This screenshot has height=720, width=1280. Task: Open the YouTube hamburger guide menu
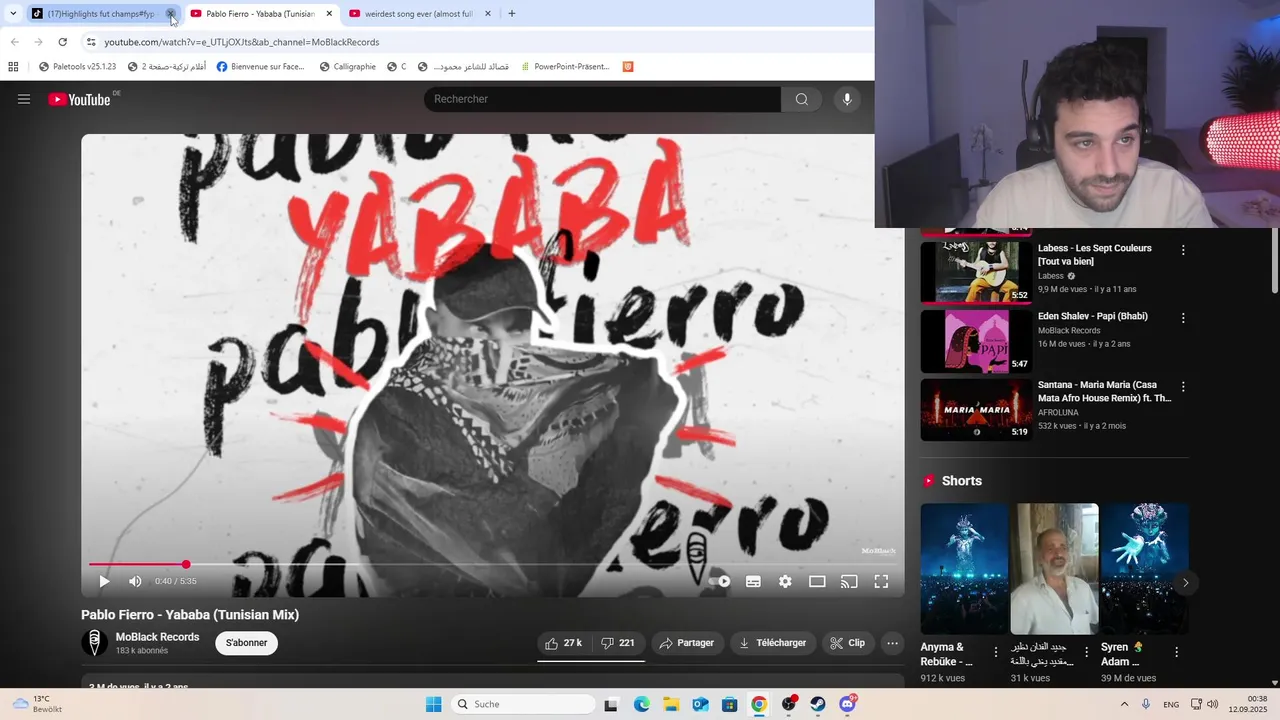click(x=24, y=99)
